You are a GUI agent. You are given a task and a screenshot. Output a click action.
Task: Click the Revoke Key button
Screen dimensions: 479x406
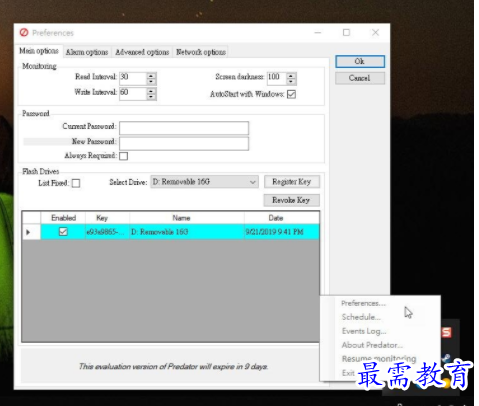tap(291, 200)
